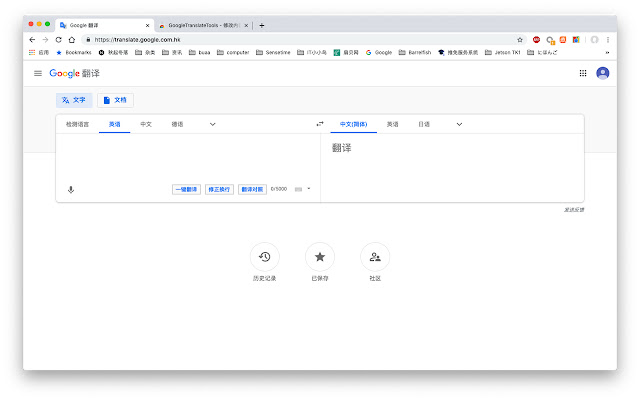
Task: Select 日语 as the target language
Action: point(424,124)
